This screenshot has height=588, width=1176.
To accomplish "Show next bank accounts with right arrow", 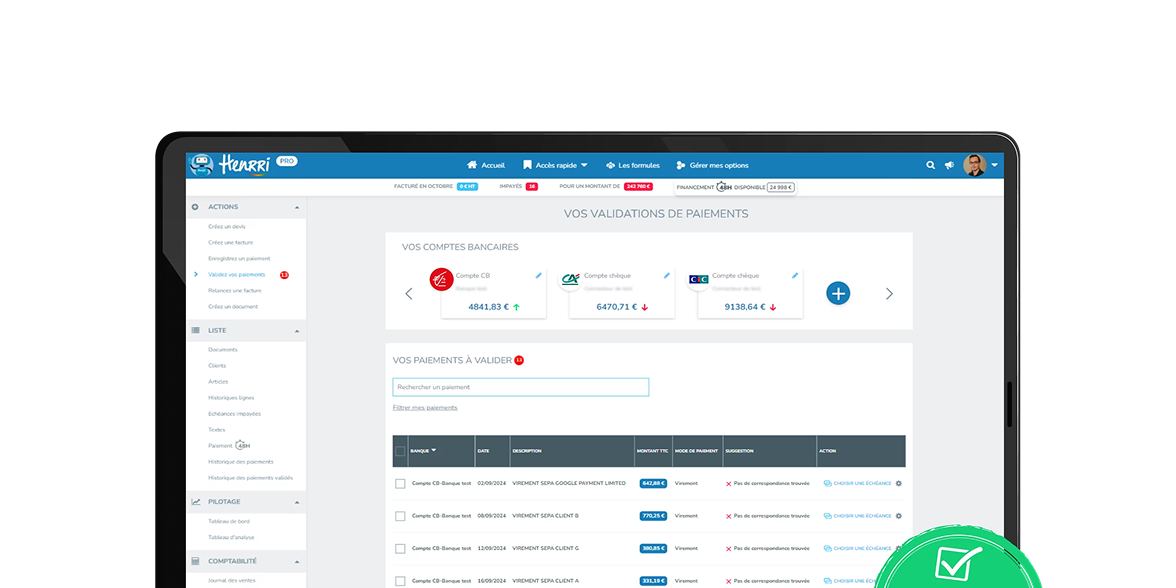I will (x=890, y=294).
